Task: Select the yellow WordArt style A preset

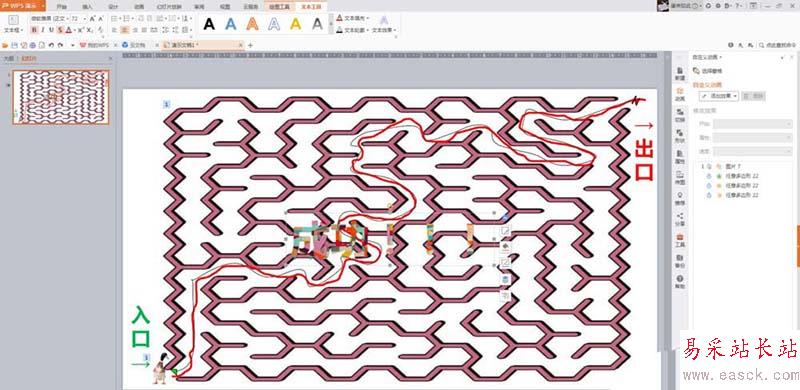Action: (296, 23)
